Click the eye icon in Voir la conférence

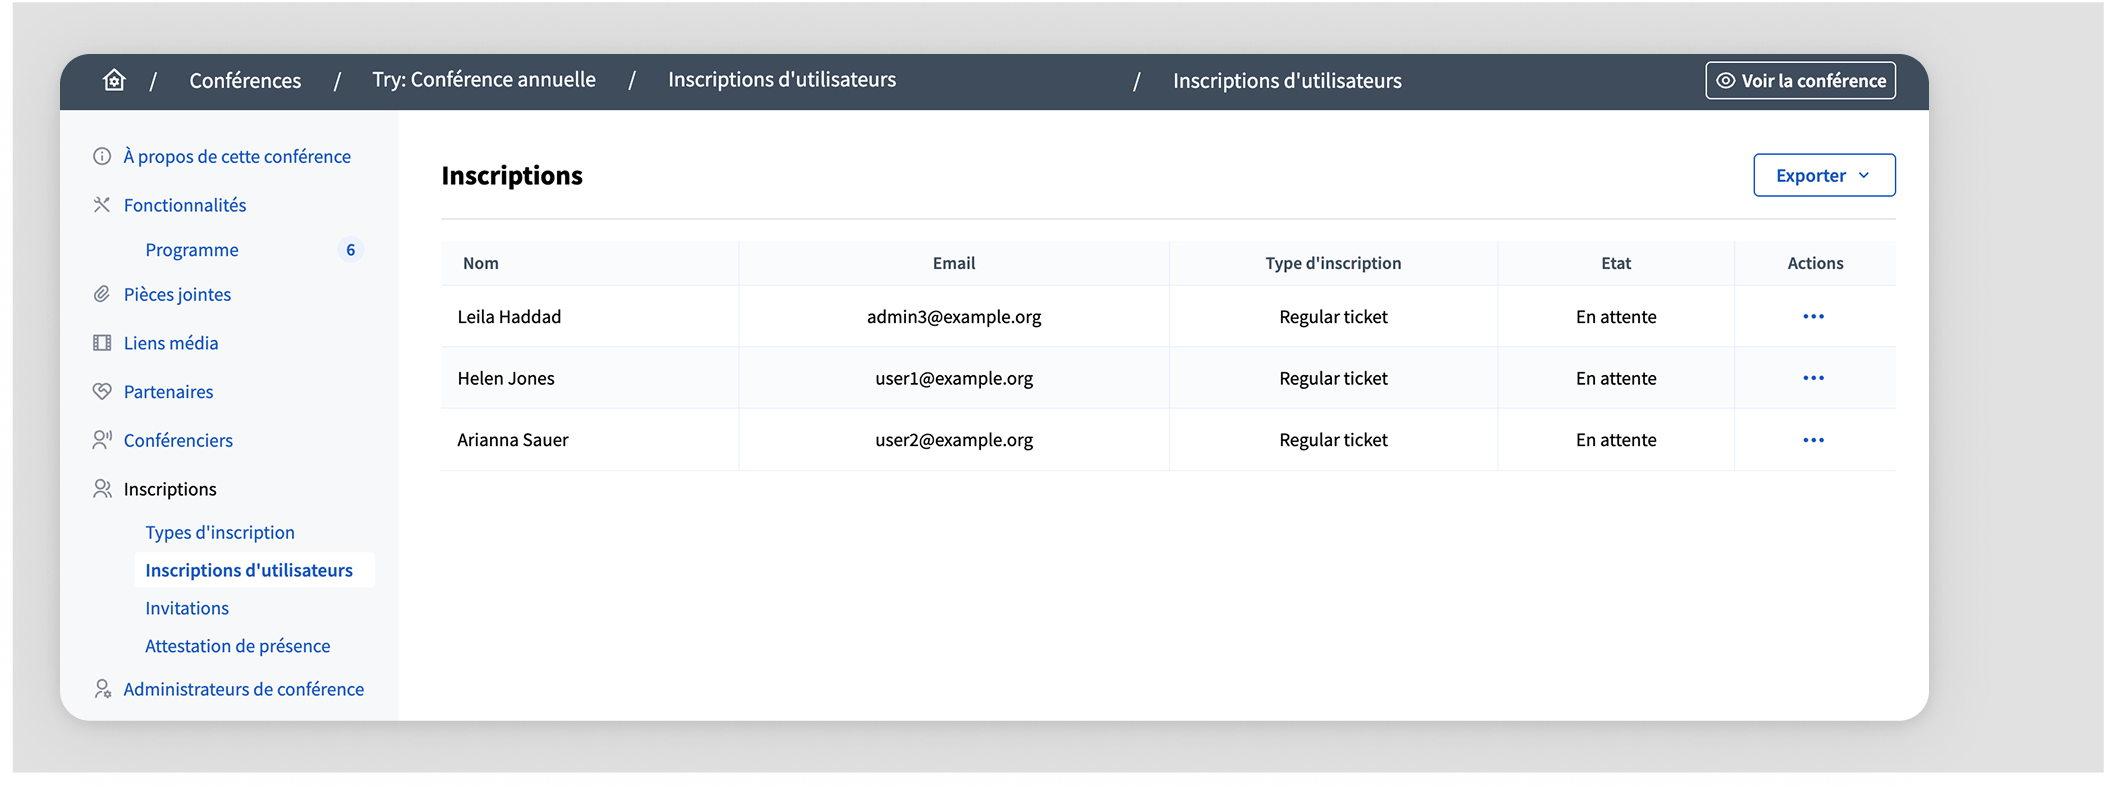point(1726,81)
